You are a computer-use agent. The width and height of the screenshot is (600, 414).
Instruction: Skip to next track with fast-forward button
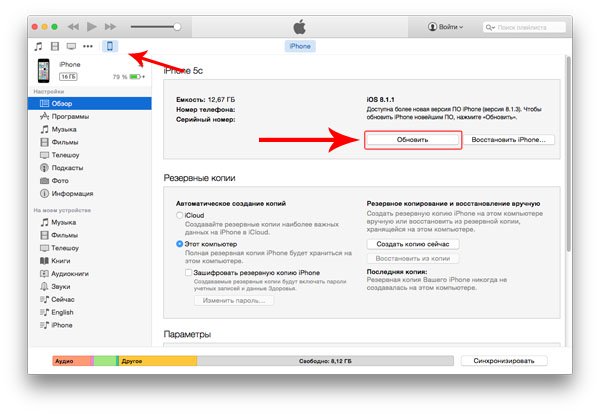click(111, 26)
